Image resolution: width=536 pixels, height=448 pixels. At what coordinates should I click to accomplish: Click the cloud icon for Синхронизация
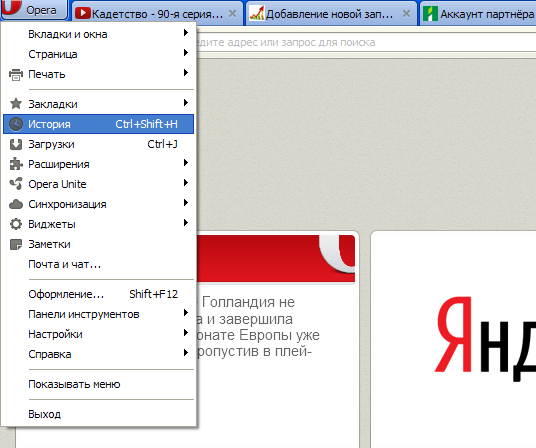click(x=16, y=204)
